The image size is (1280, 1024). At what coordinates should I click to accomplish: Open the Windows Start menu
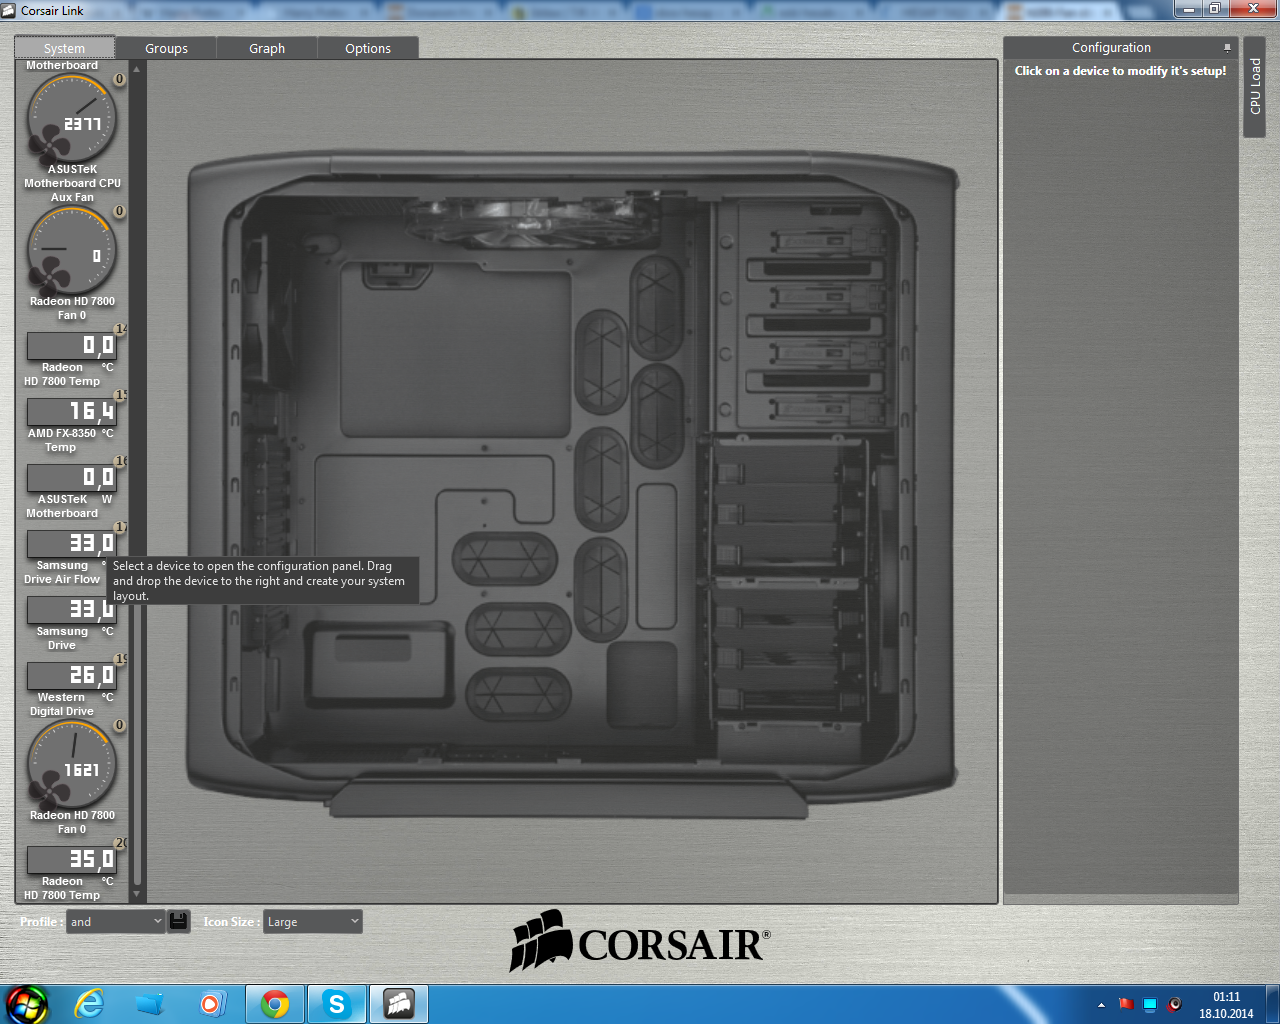pos(27,1004)
